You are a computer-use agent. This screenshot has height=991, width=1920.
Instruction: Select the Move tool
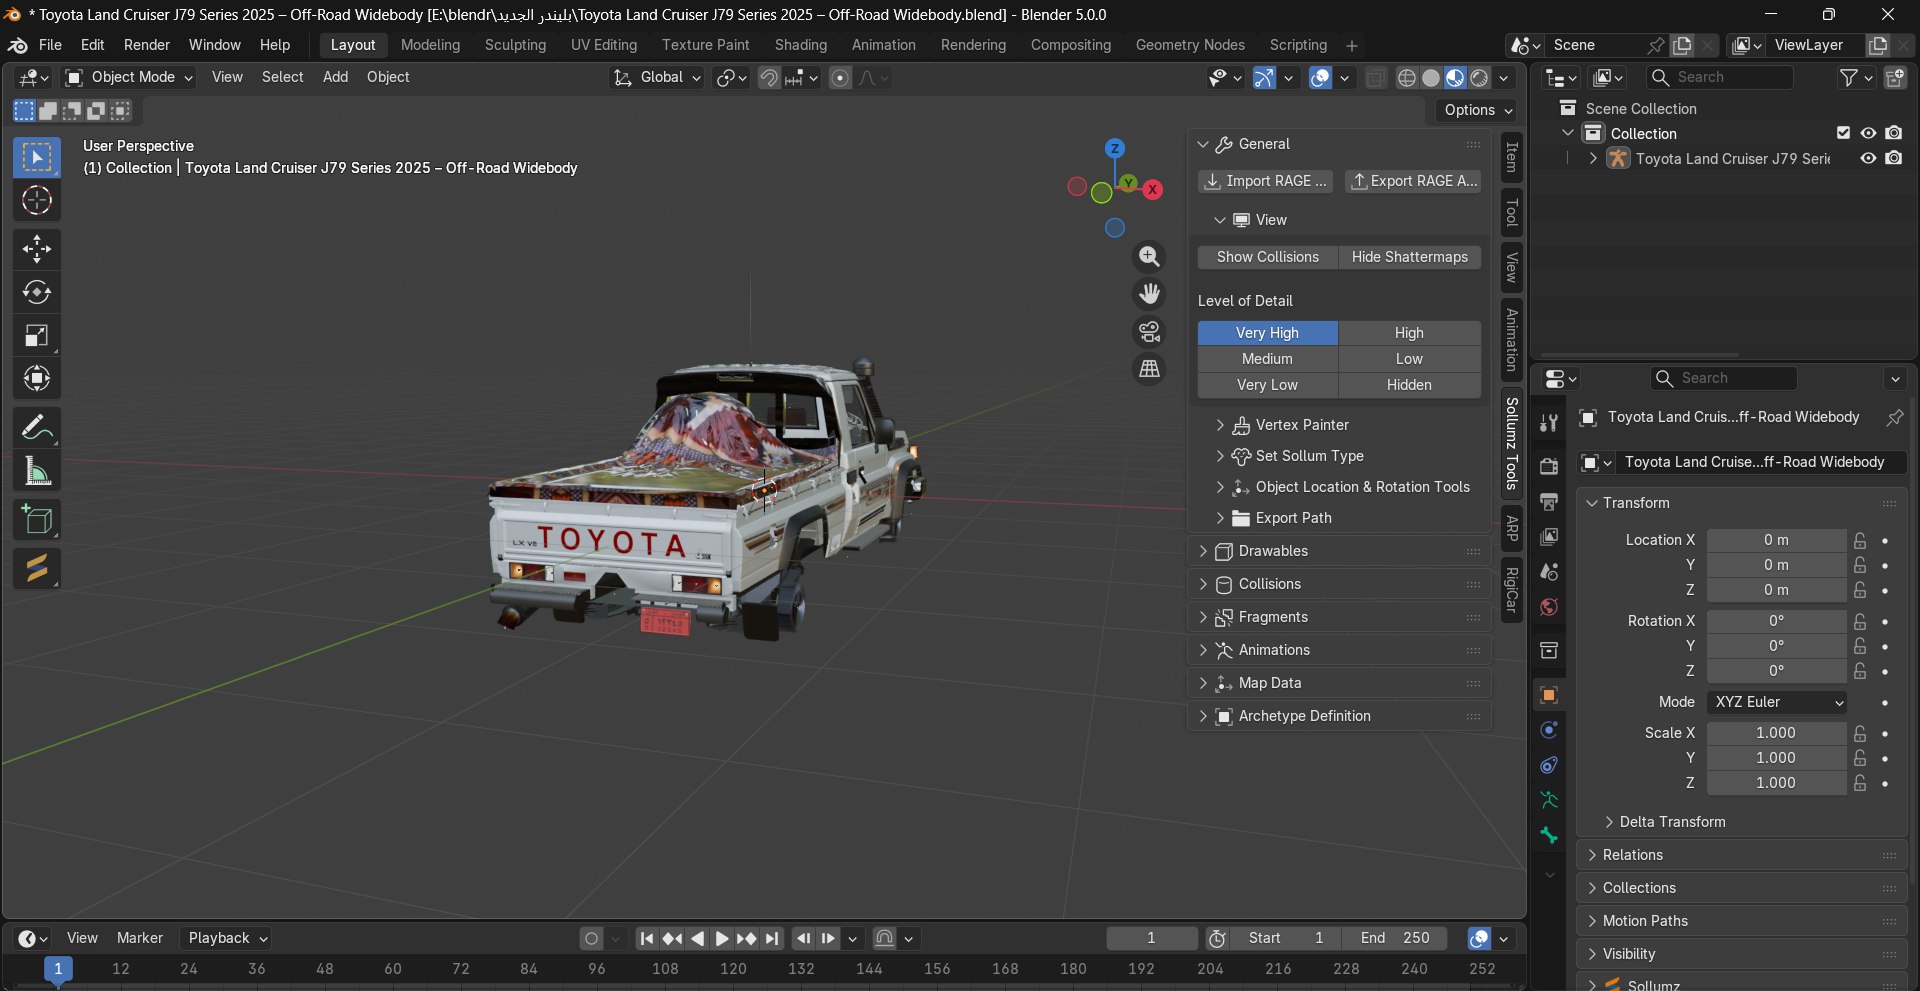click(37, 249)
